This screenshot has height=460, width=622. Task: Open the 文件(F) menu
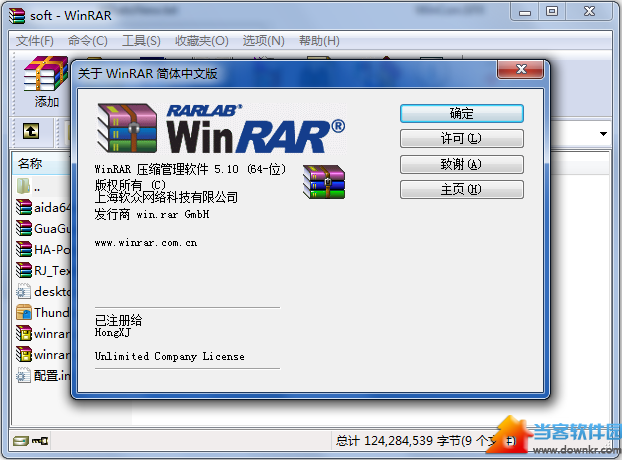click(35, 40)
